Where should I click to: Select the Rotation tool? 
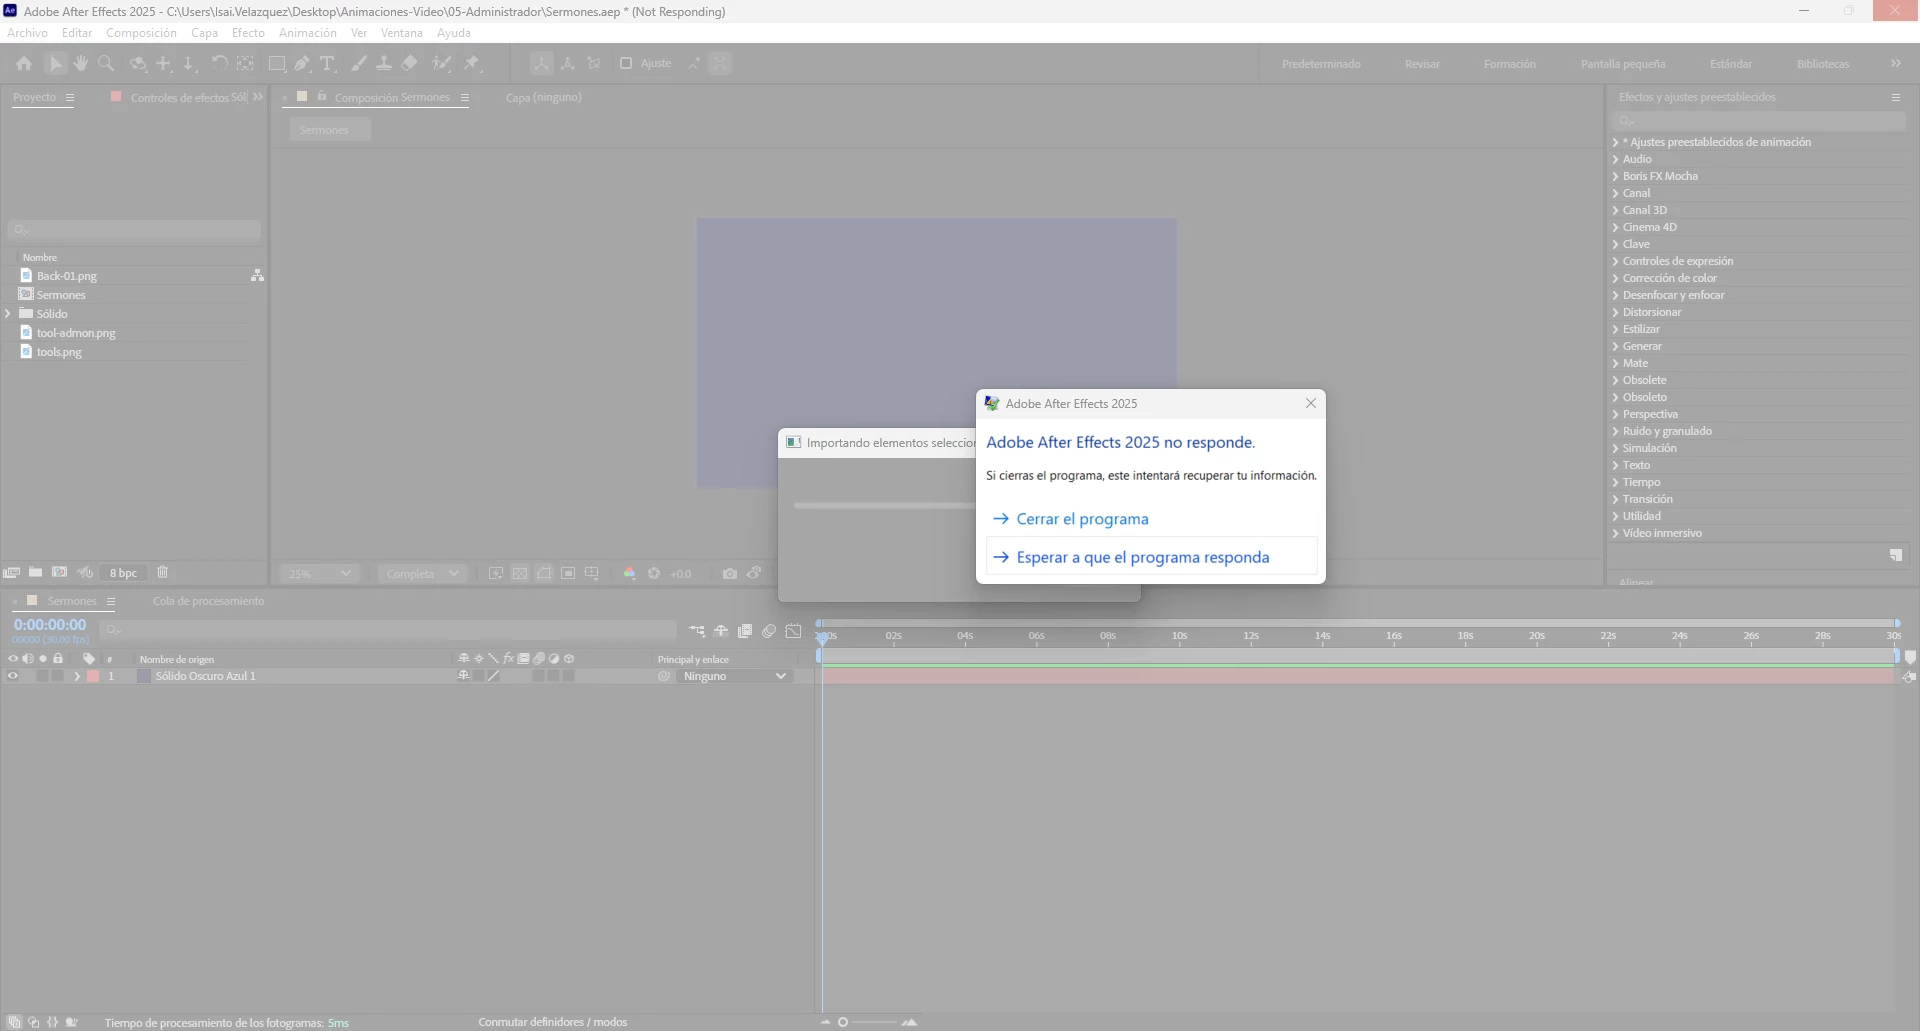point(219,64)
